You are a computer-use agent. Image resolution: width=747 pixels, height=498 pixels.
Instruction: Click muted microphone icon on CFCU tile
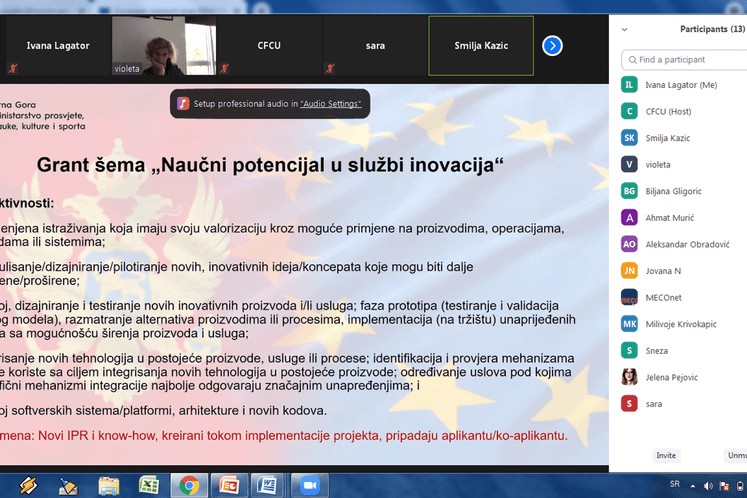tap(224, 68)
